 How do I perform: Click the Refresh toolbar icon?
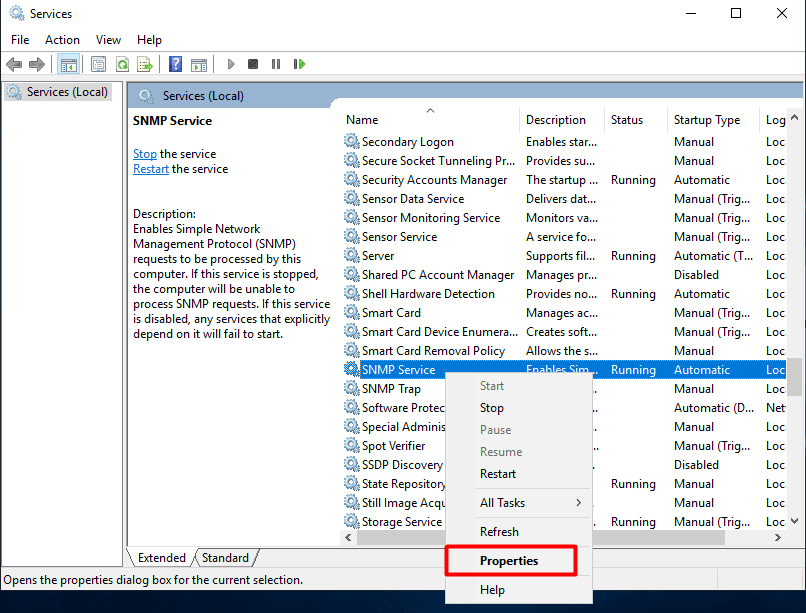point(122,64)
